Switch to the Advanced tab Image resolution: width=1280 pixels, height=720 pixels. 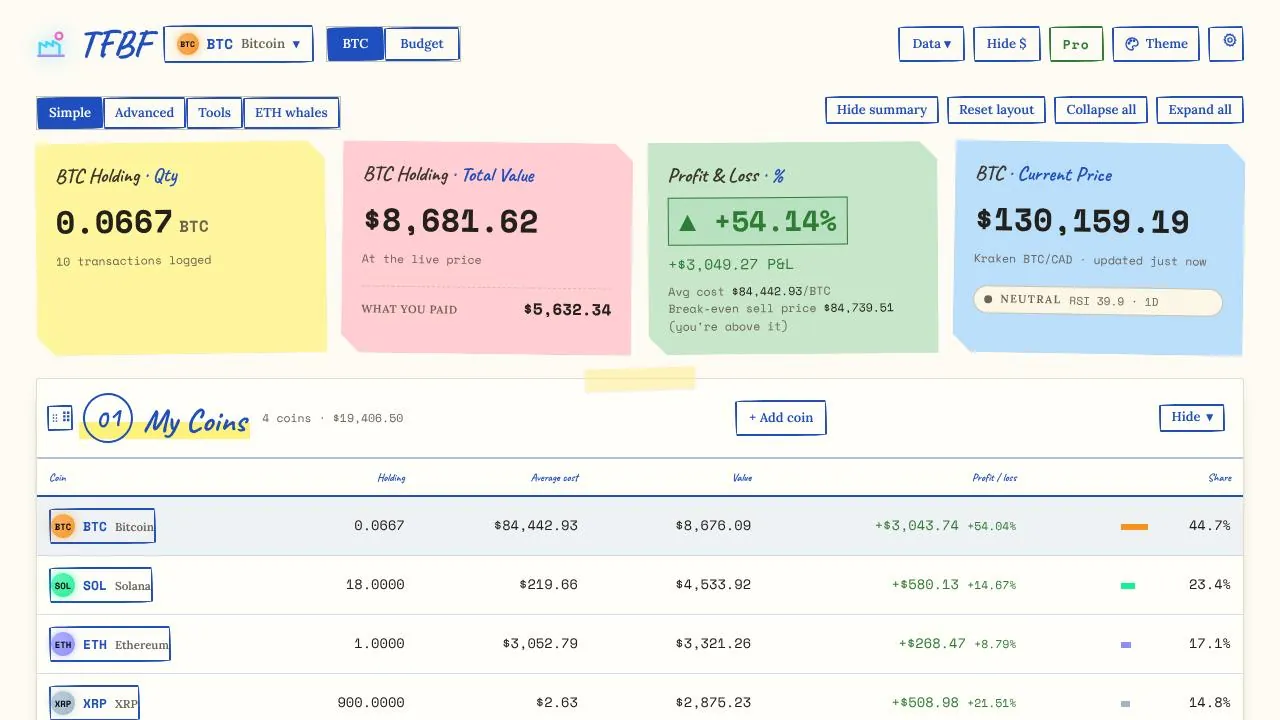144,113
